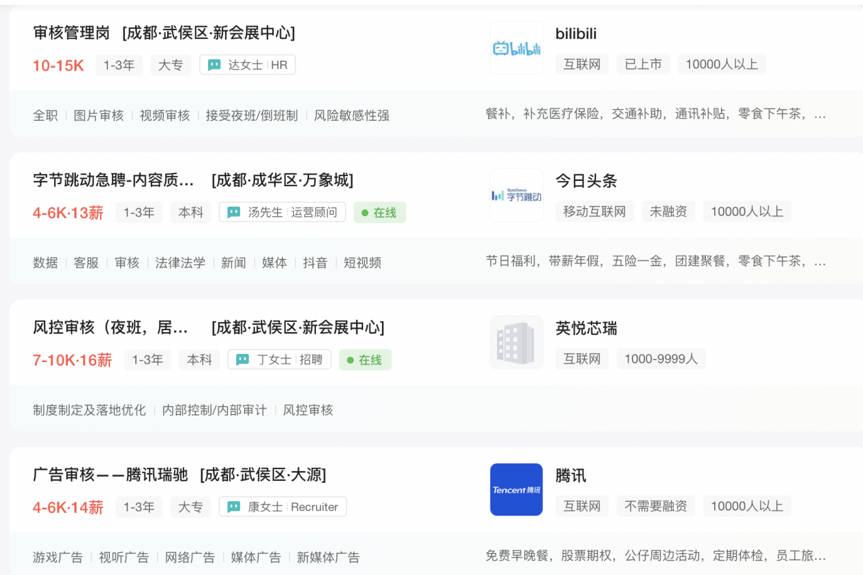Contact recruiter 康女士 Recruiter

[x=283, y=507]
